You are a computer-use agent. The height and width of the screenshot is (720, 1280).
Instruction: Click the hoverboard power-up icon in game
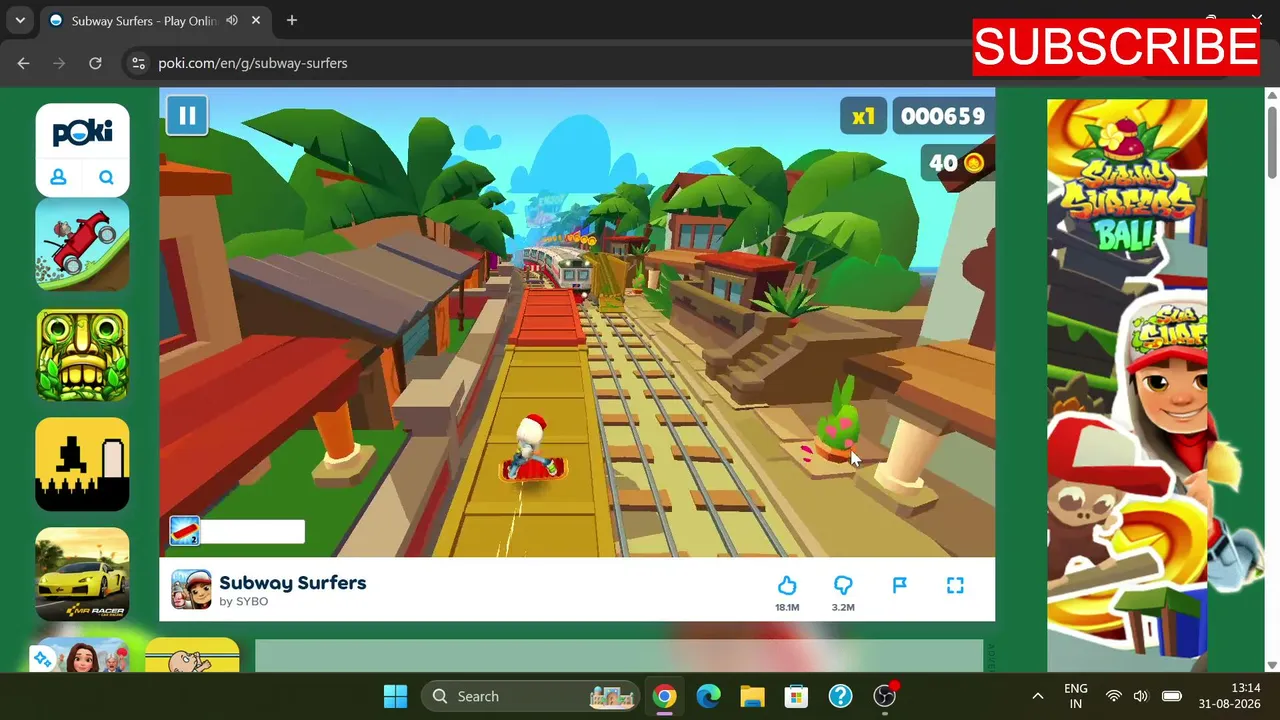pos(185,531)
